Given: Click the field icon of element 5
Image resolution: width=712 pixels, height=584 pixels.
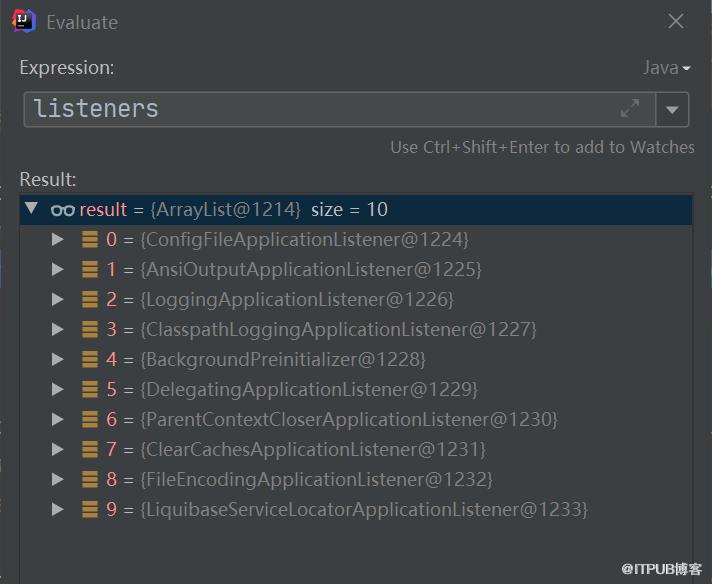Looking at the screenshot, I should coord(89,389).
